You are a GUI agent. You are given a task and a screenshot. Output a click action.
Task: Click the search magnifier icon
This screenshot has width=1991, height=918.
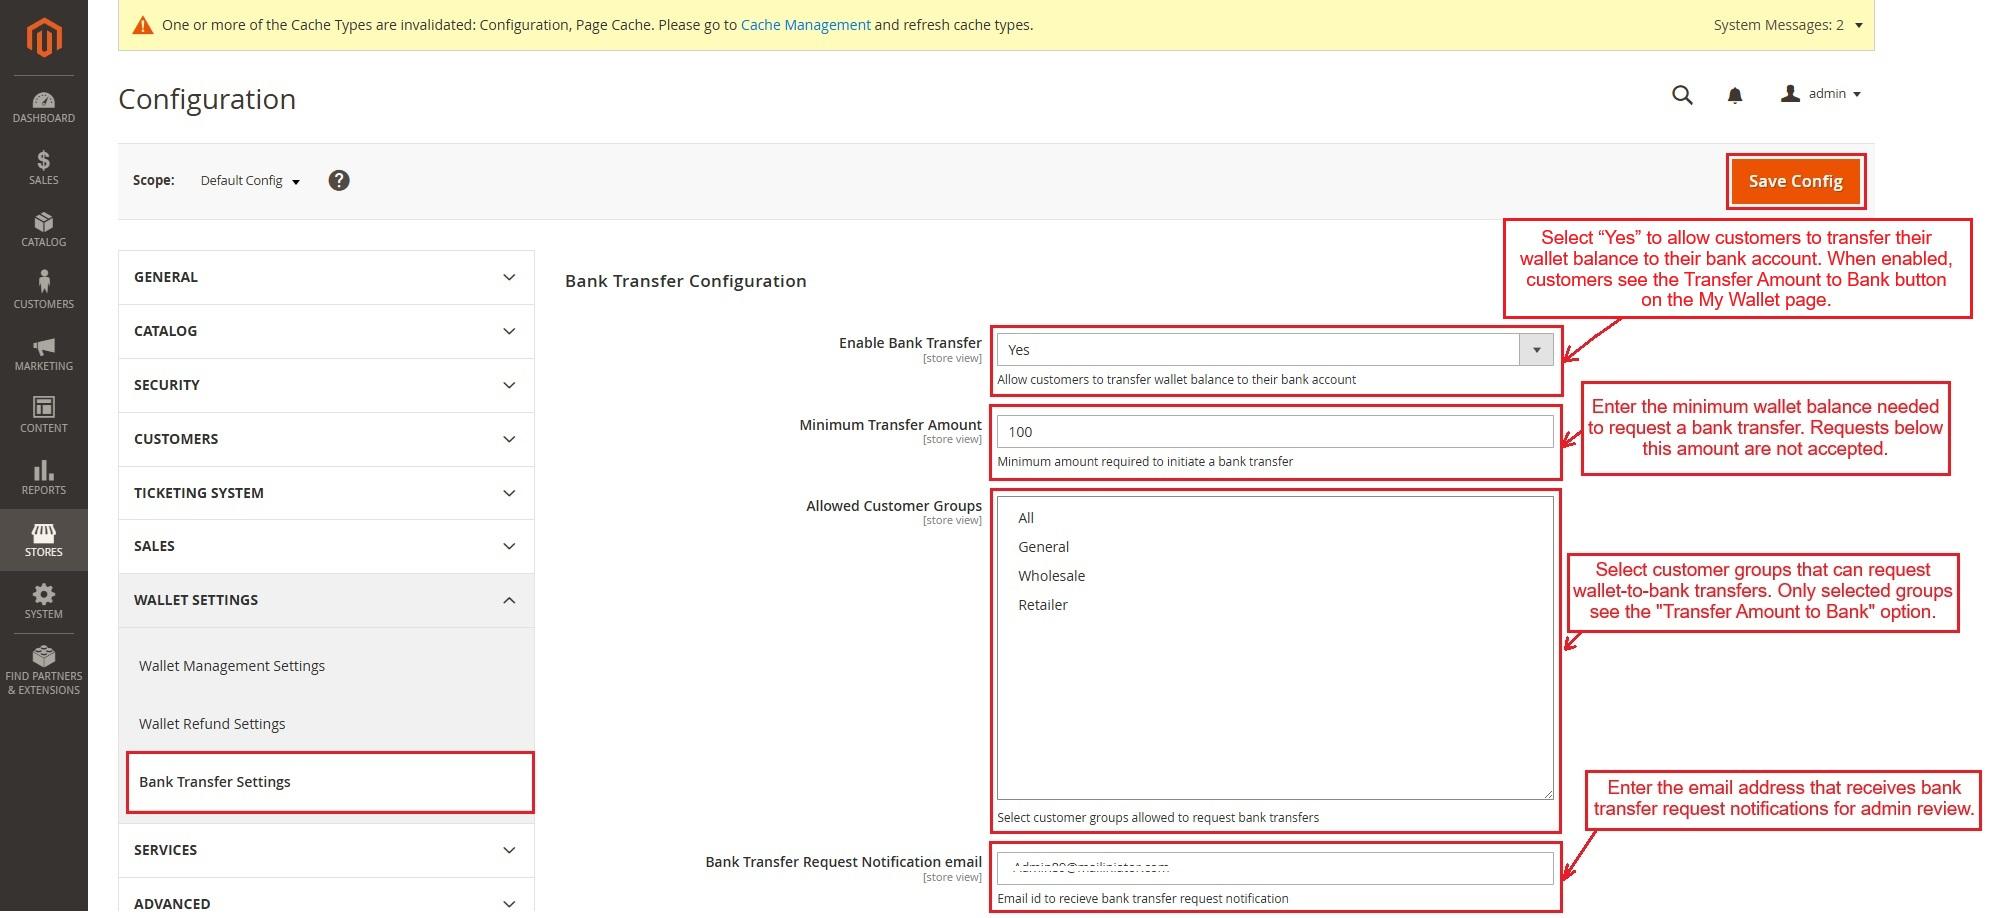pos(1682,95)
